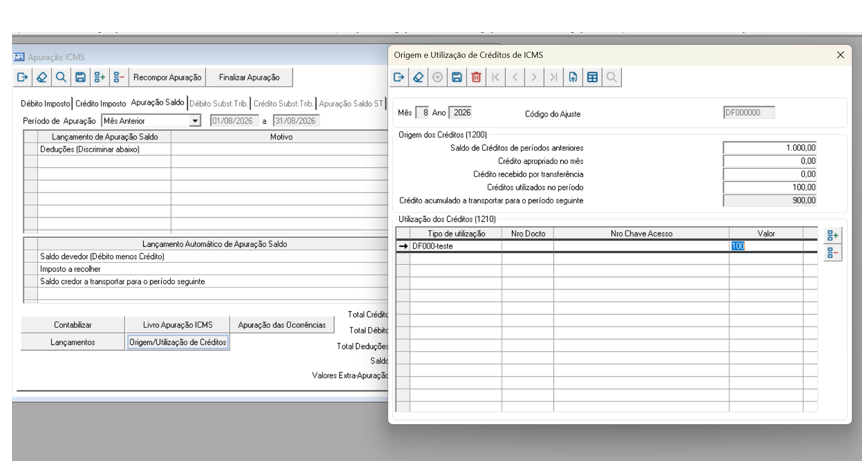Click document export icon in credits toolbar
Viewport: 868px width, 468px height.
pyautogui.click(x=573, y=78)
